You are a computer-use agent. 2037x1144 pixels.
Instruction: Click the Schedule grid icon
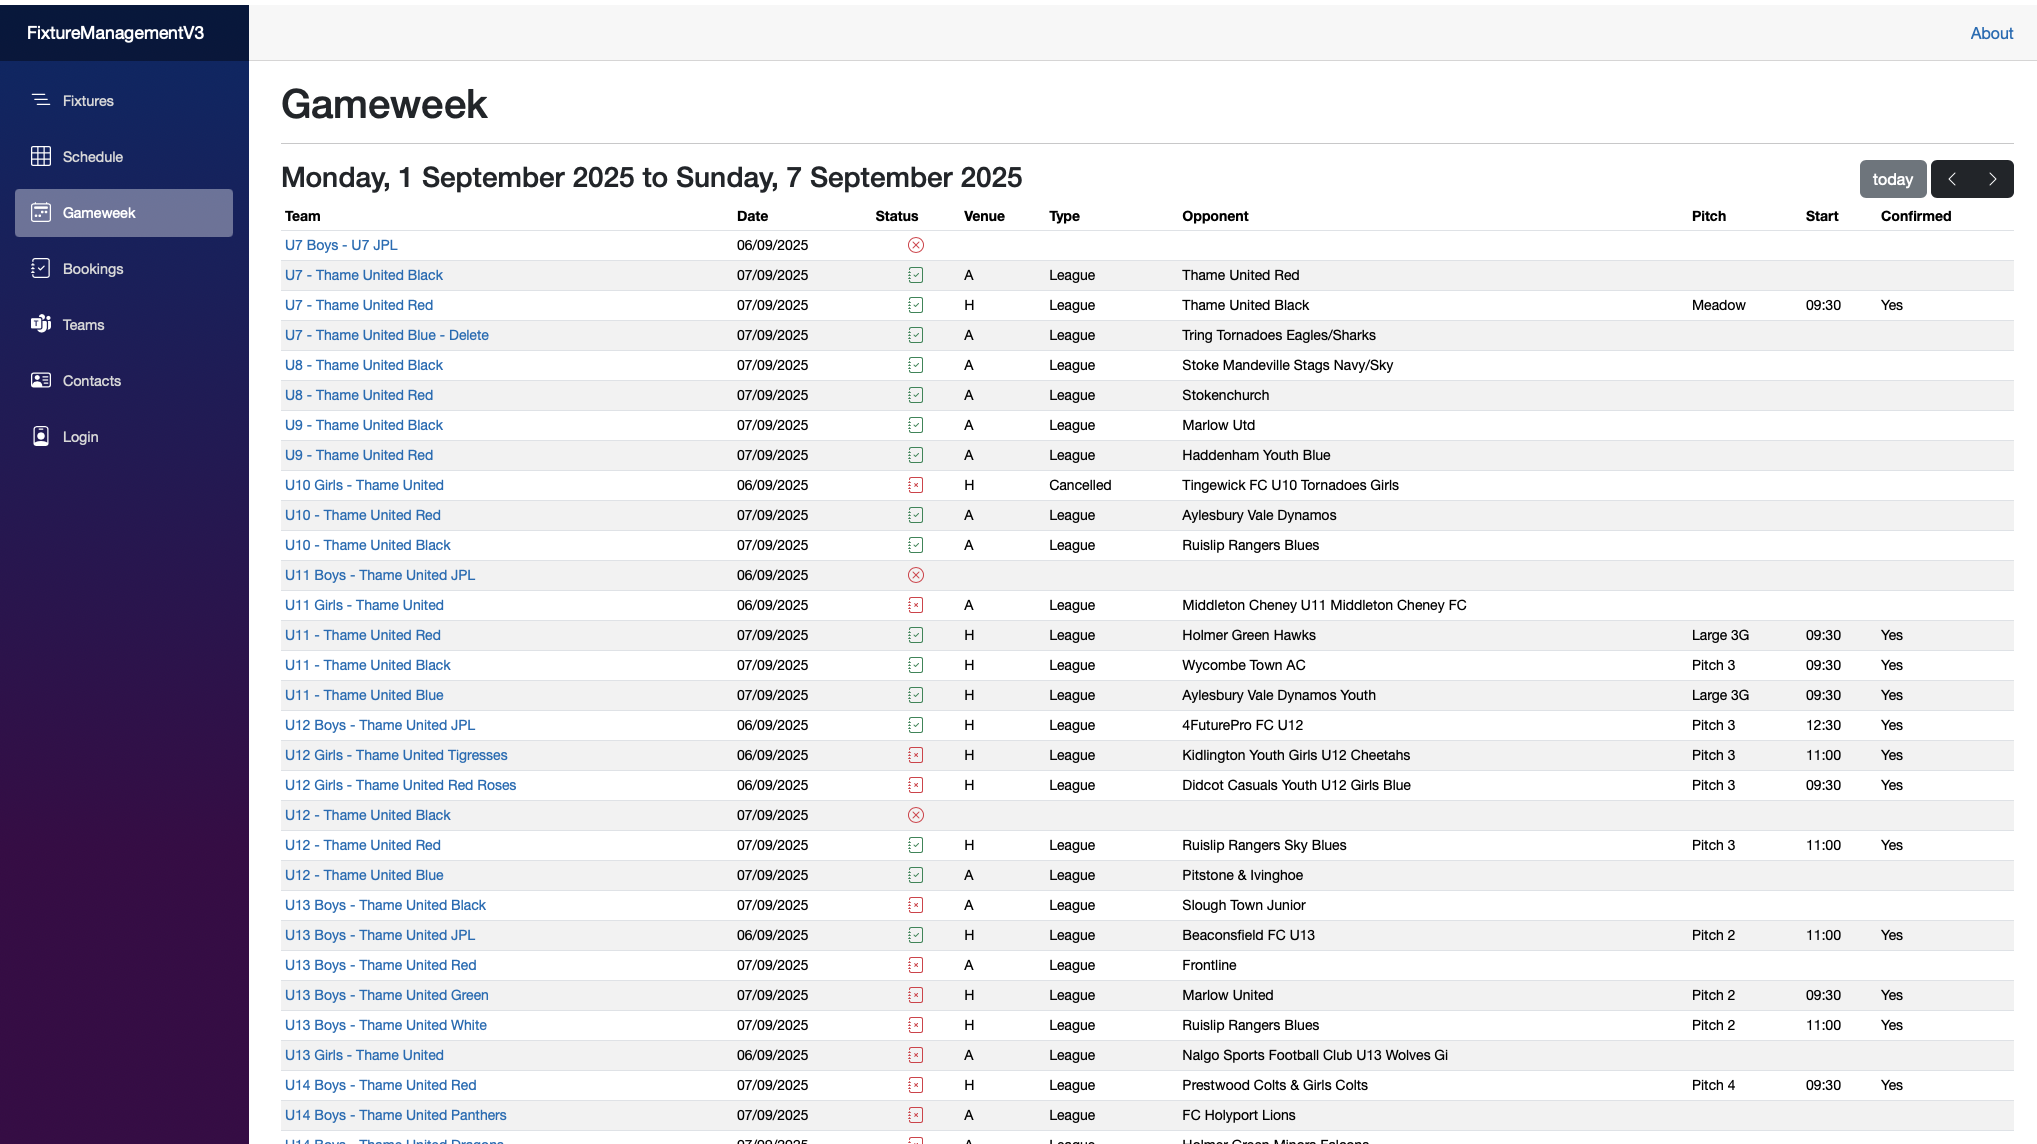pos(41,156)
